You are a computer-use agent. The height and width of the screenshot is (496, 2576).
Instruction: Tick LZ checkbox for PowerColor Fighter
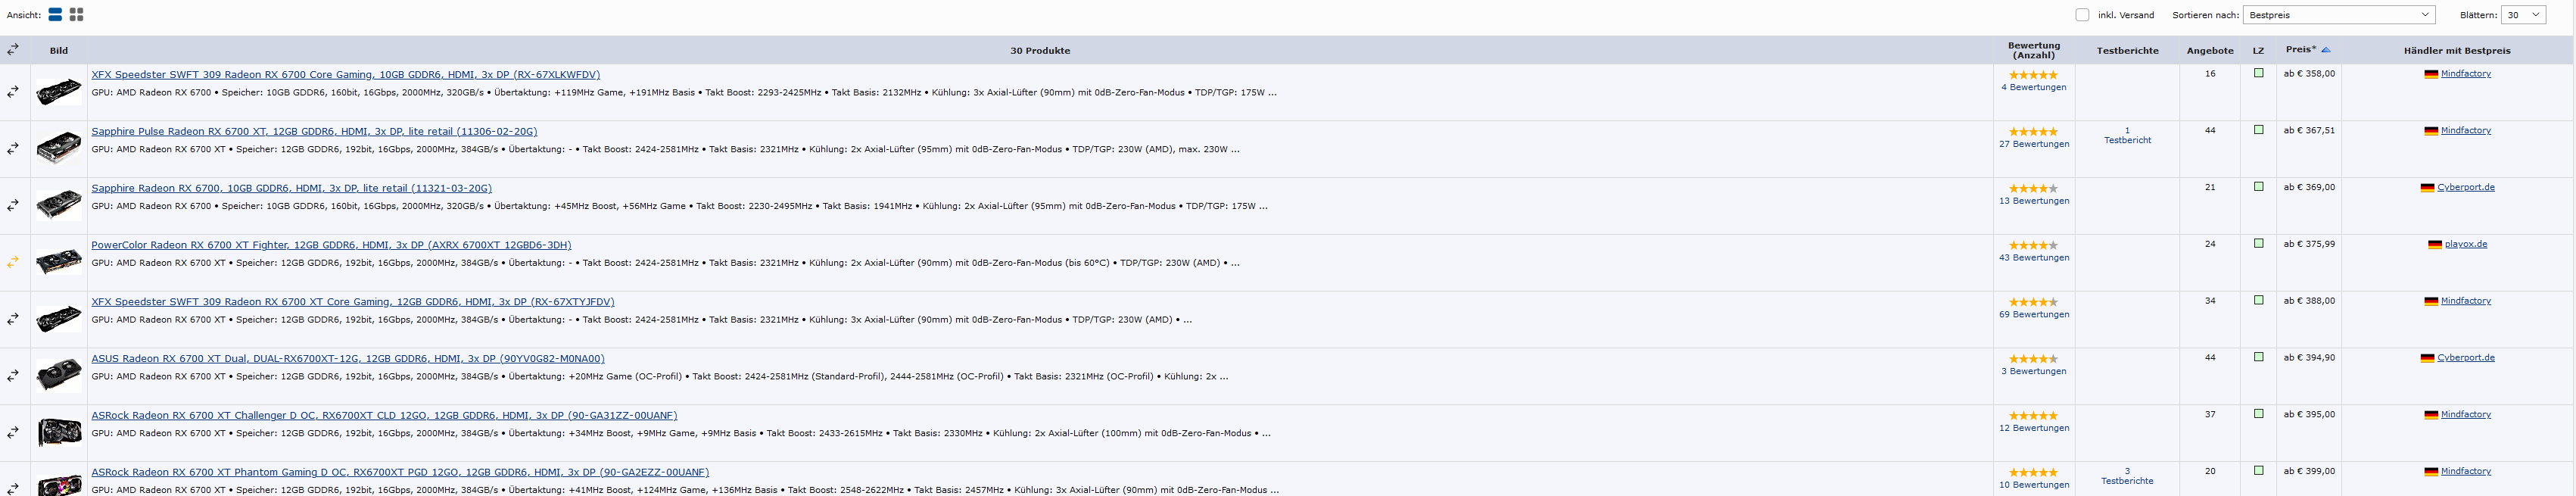point(2258,243)
